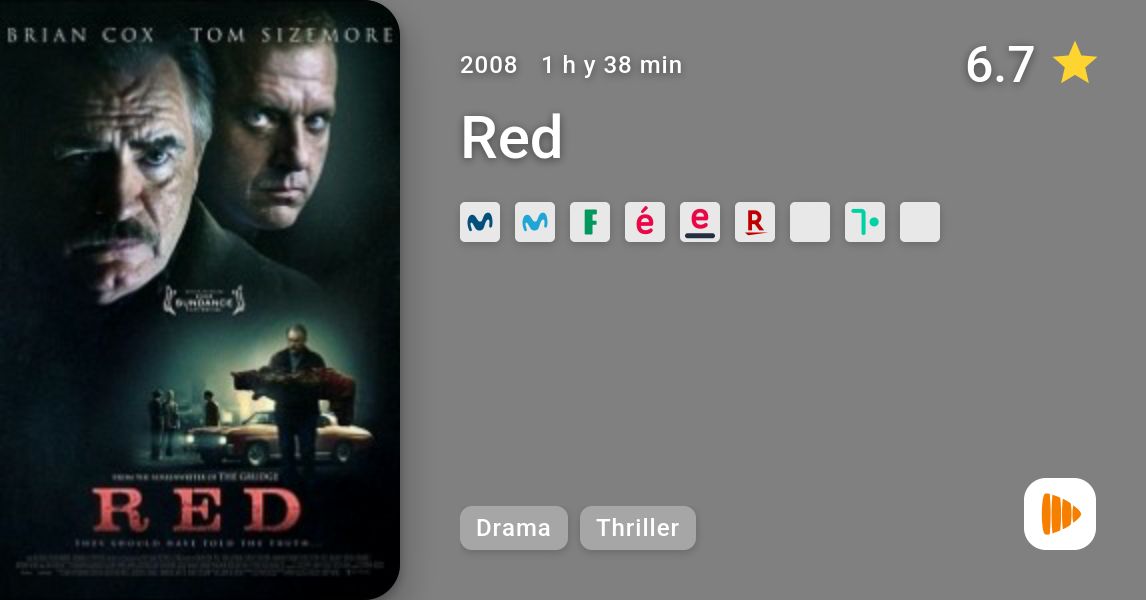This screenshot has width=1146, height=600.
Task: Click the underlined red e provider icon
Action: coord(699,222)
